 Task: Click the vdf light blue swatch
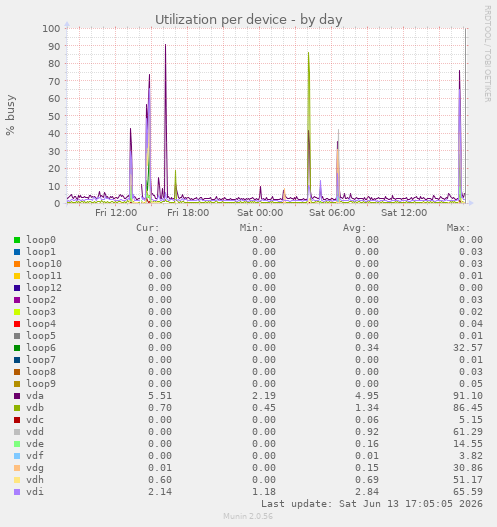17,456
